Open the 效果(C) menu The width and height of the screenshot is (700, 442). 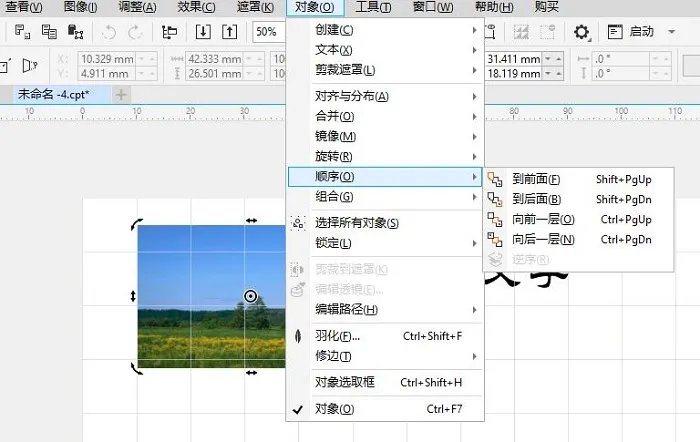[196, 7]
